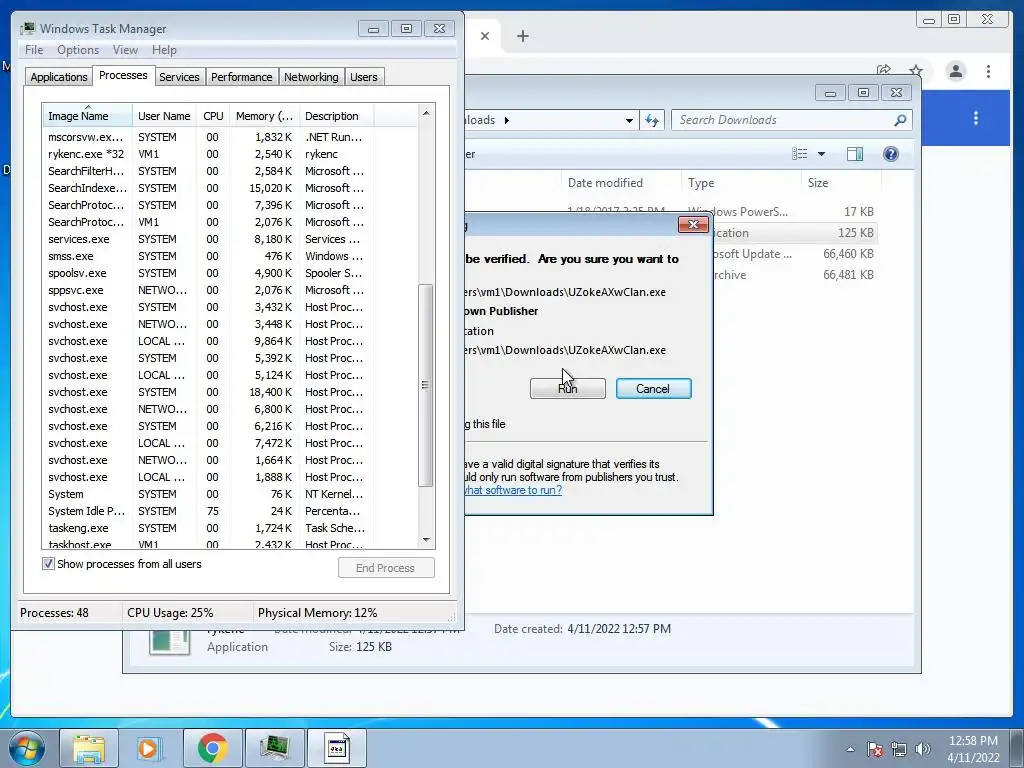
Task: Click the rykenc file thumbnail in details pane
Action: click(169, 642)
